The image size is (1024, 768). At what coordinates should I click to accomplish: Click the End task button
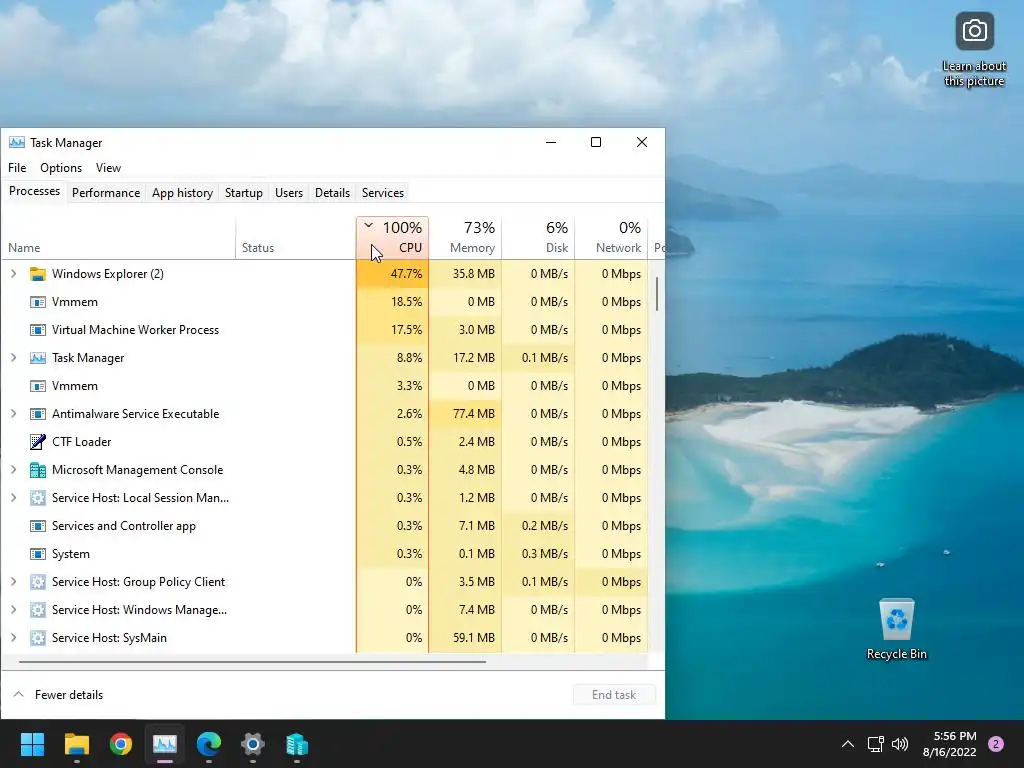[614, 695]
